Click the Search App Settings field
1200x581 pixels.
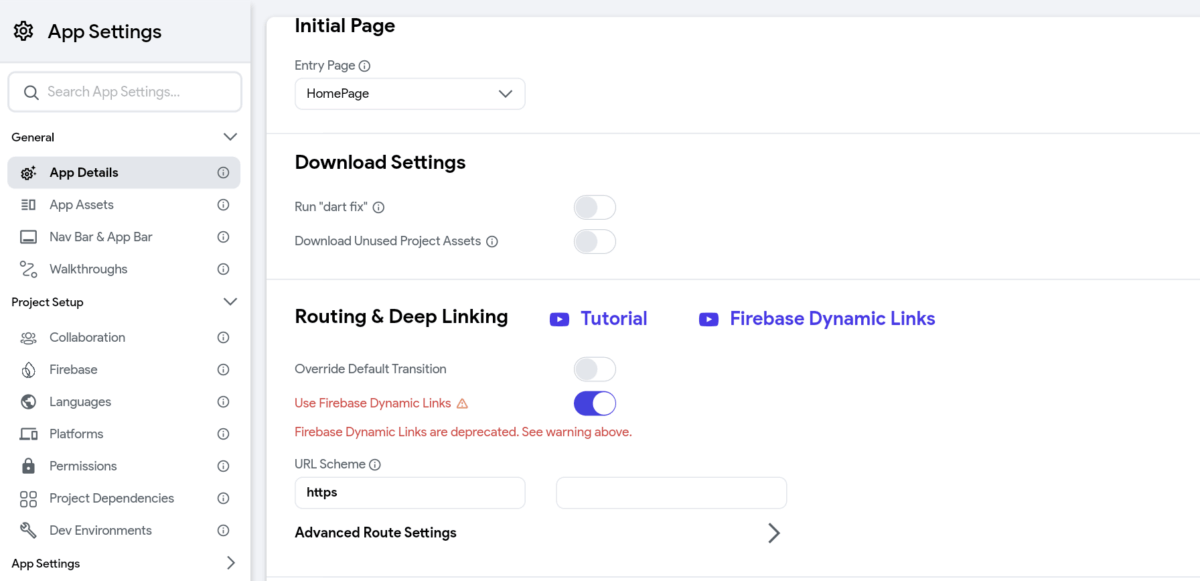coord(125,92)
